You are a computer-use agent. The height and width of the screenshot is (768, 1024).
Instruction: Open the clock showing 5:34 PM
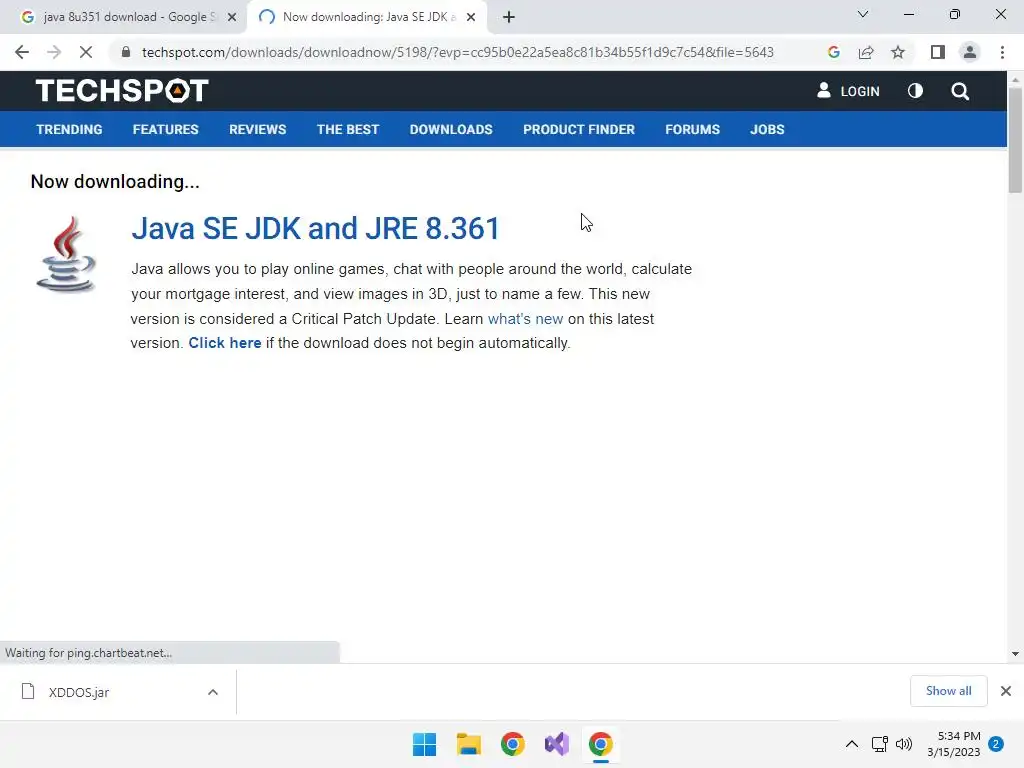point(953,744)
